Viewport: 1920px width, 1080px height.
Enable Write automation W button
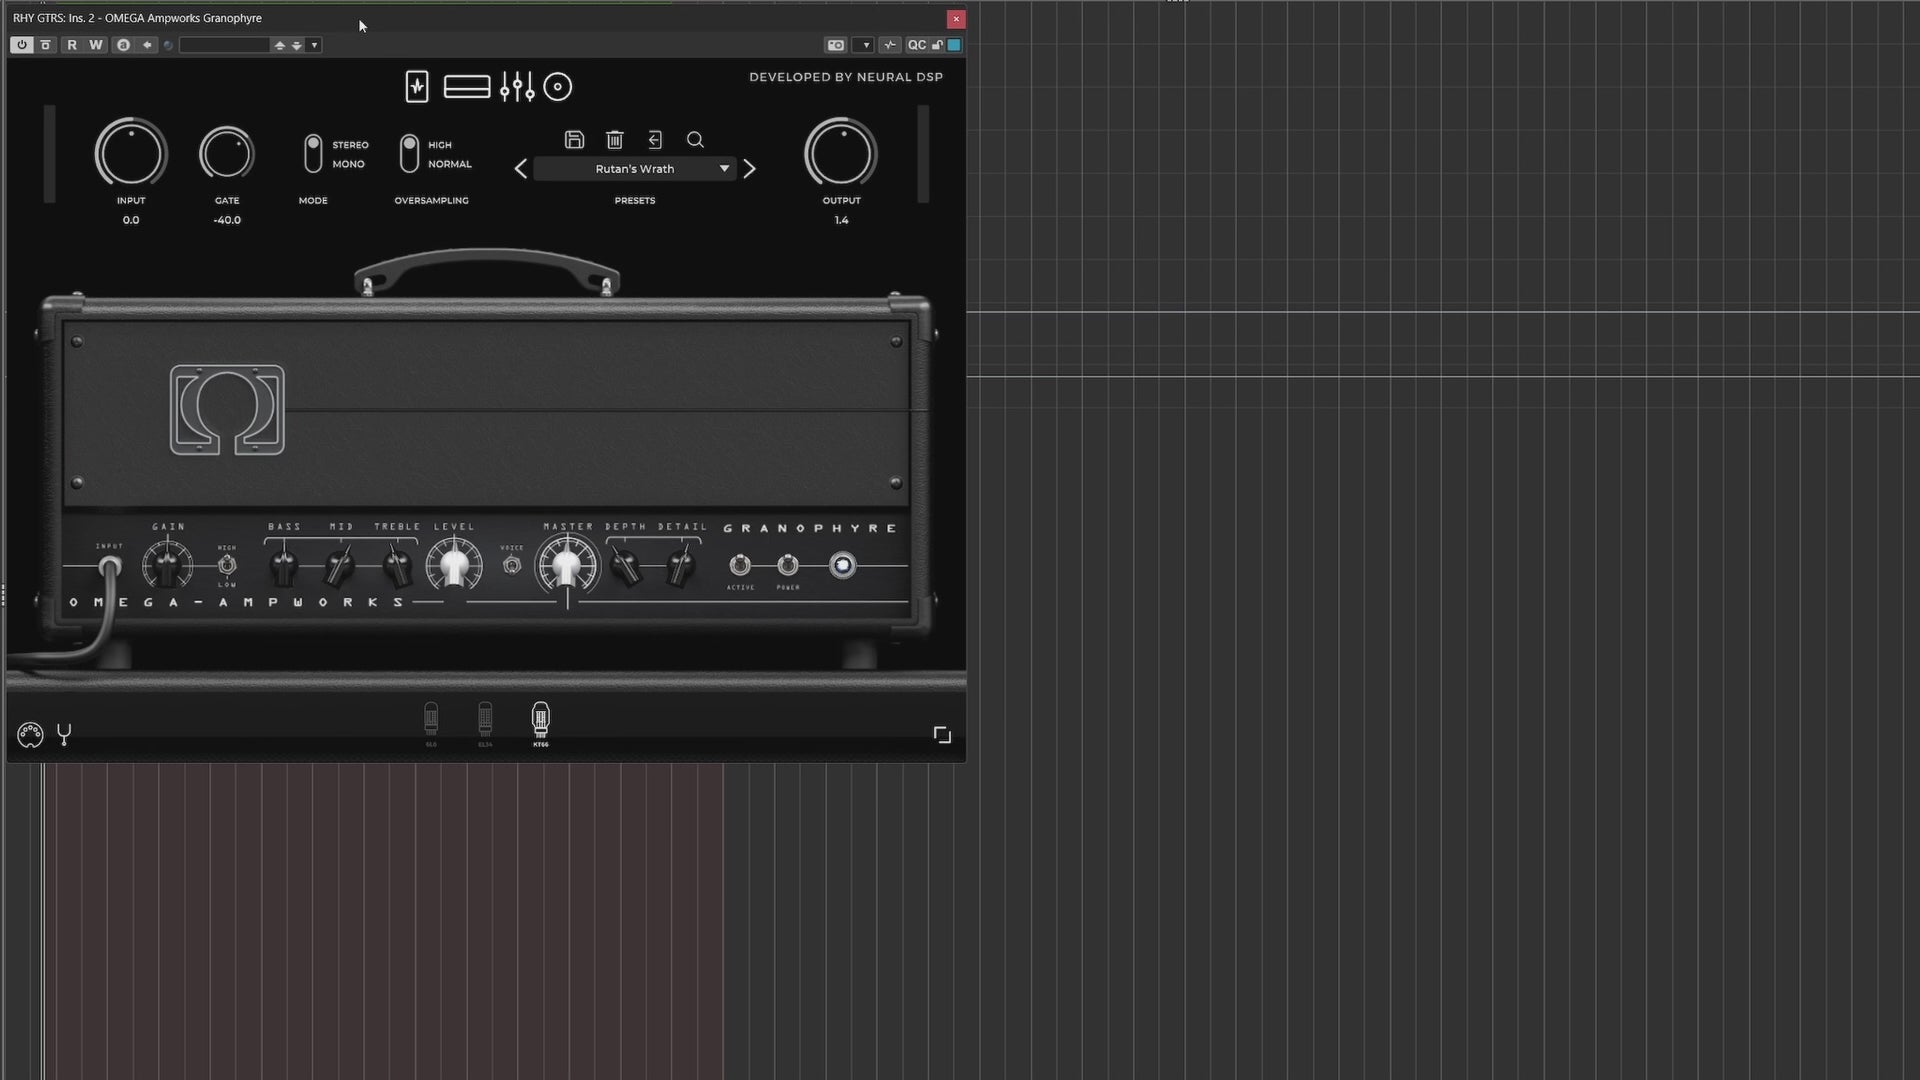(x=96, y=45)
